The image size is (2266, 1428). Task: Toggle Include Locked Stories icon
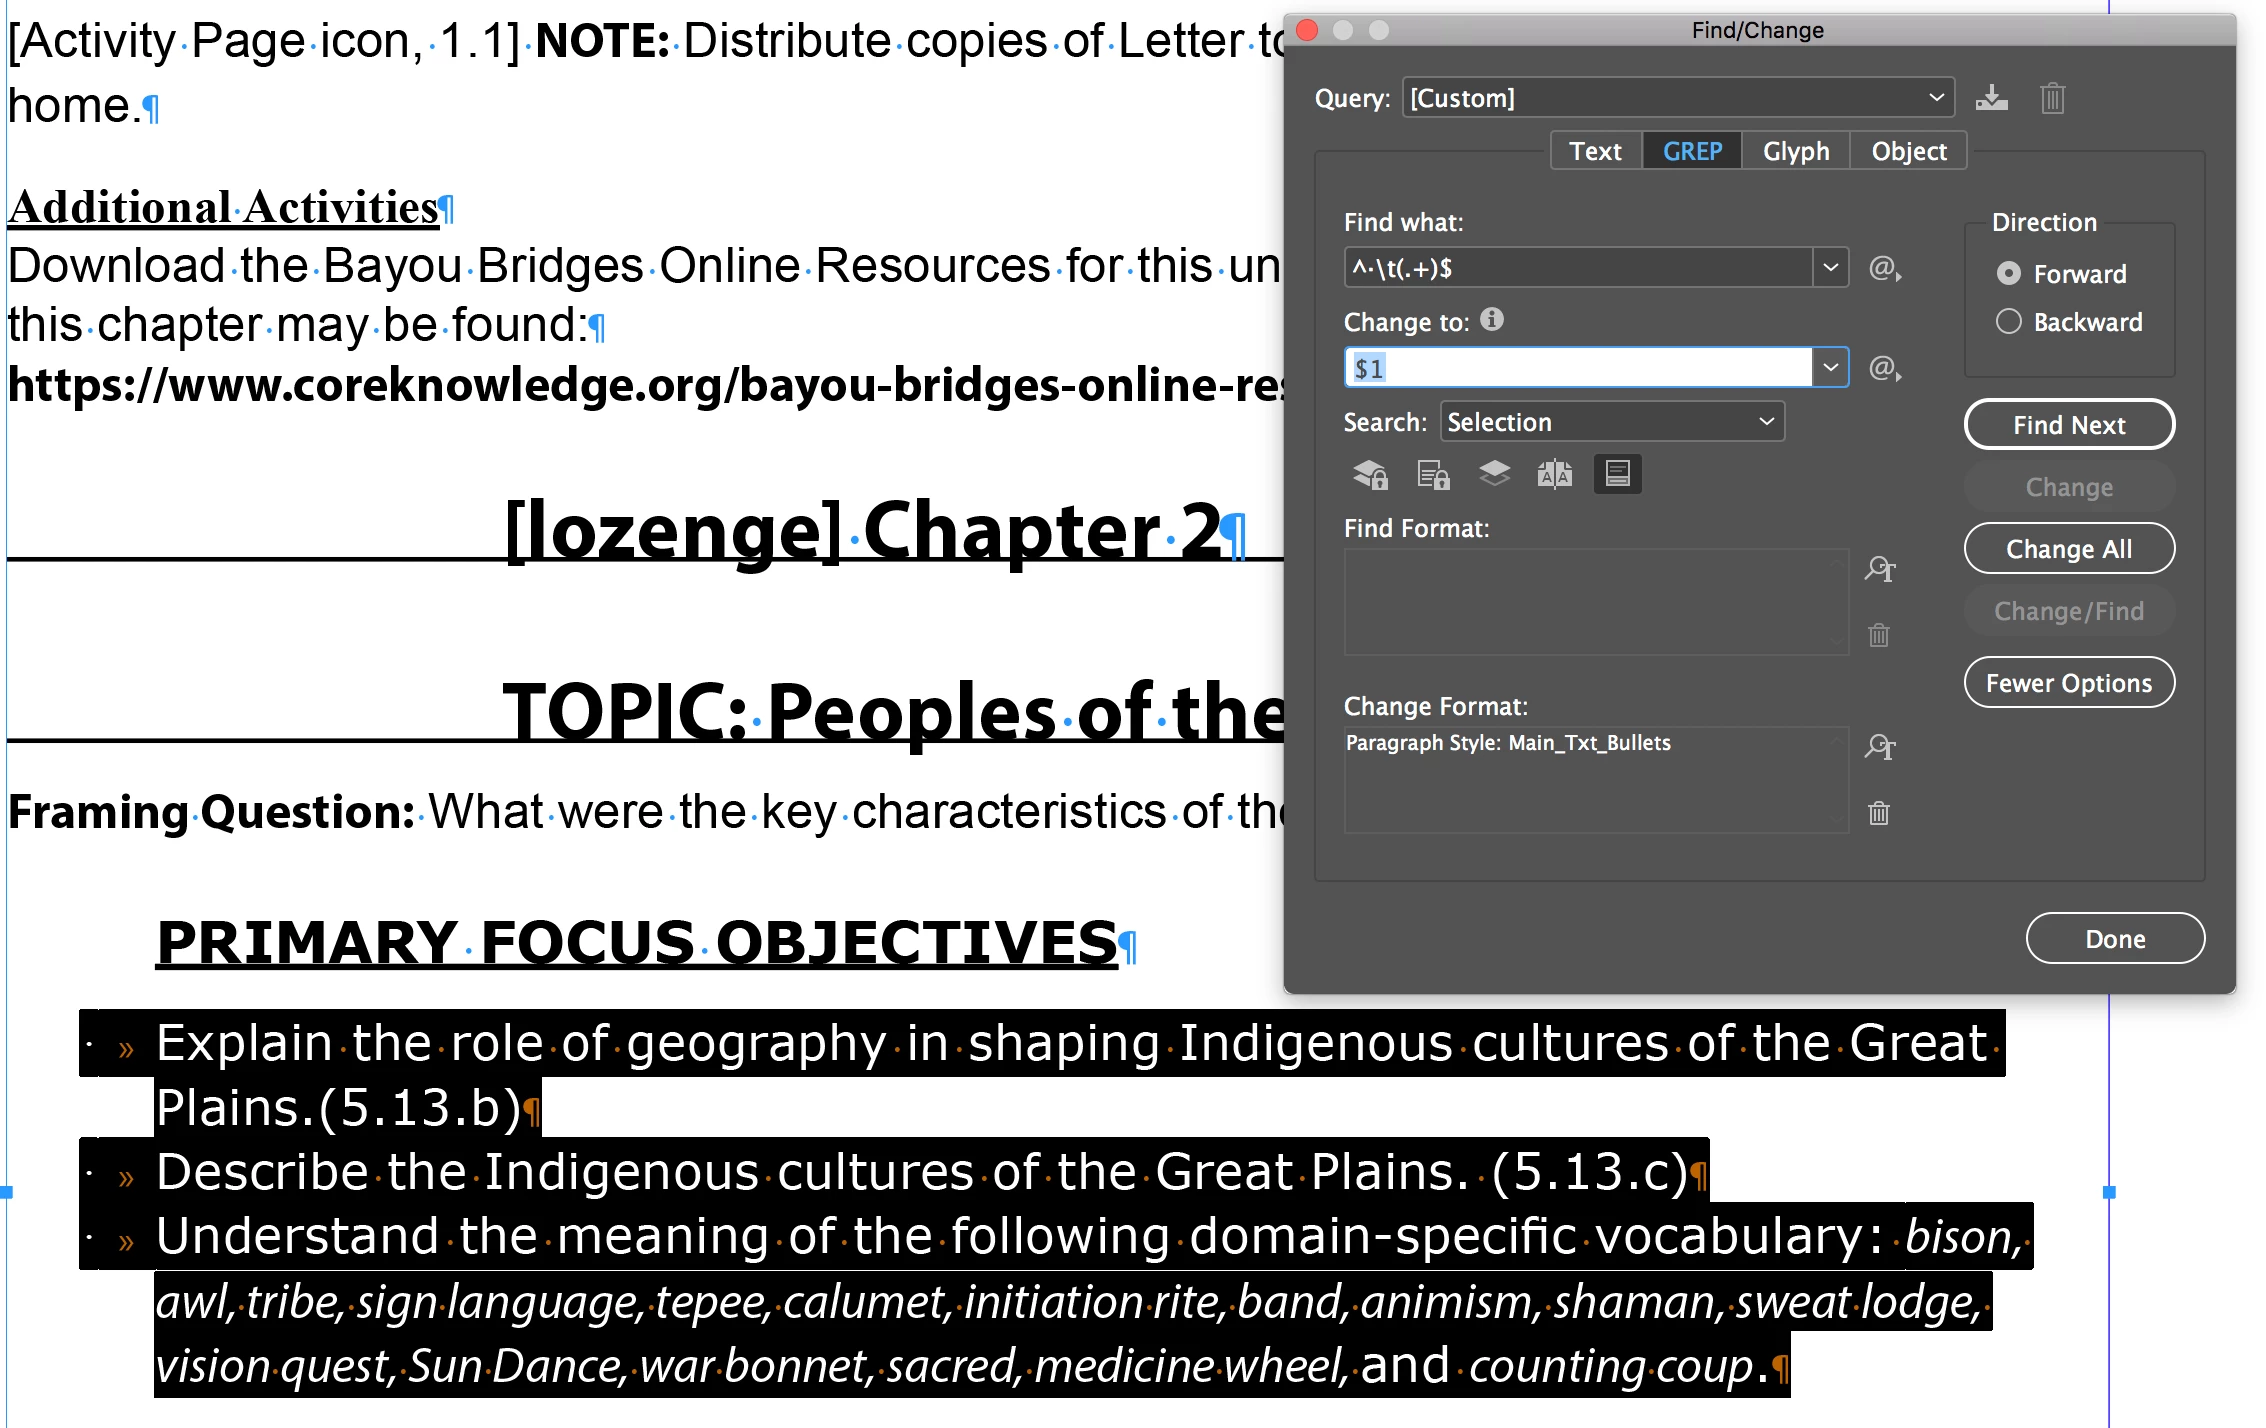click(x=1433, y=473)
